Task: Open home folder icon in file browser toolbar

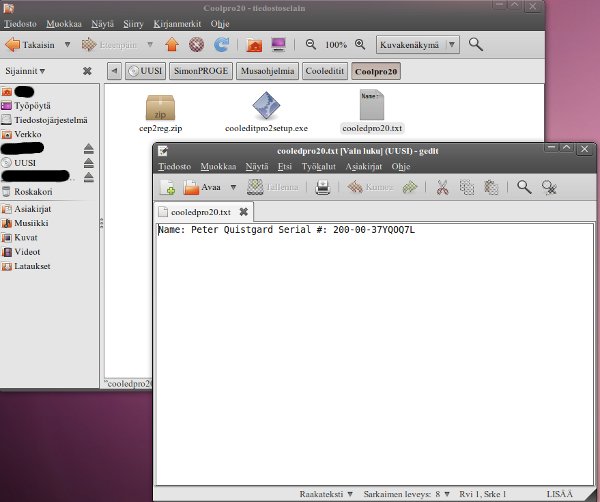Action: click(254, 45)
